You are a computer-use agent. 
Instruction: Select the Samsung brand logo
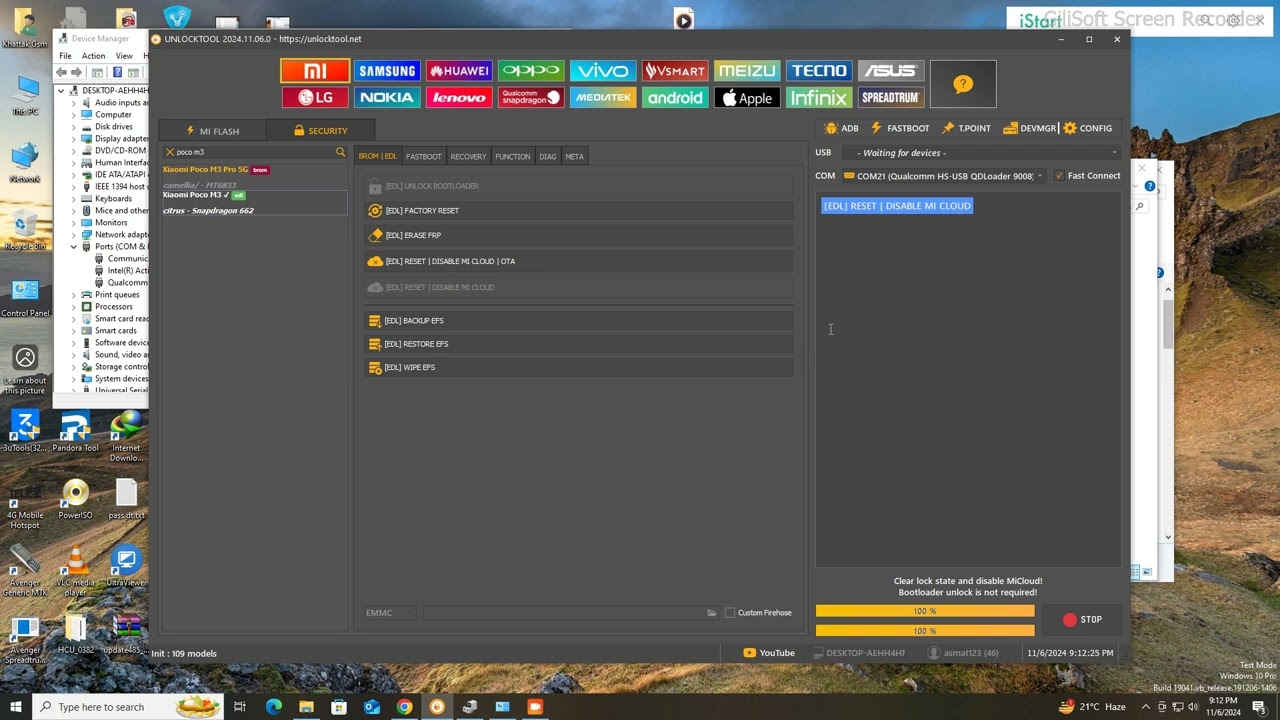(387, 71)
